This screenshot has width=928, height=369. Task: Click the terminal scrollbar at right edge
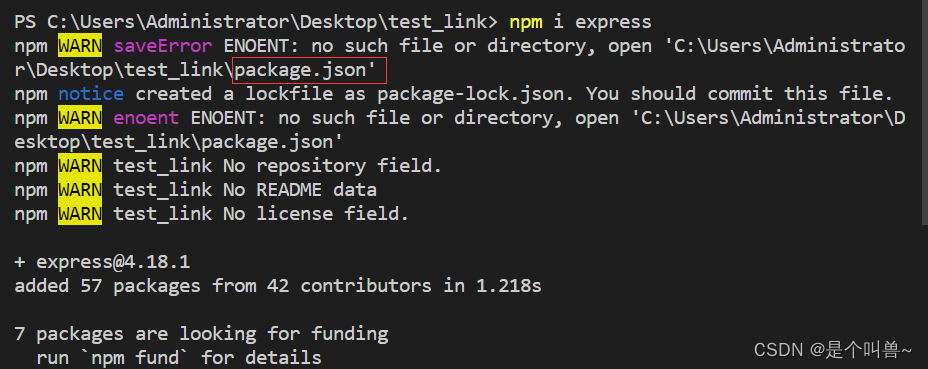925,113
